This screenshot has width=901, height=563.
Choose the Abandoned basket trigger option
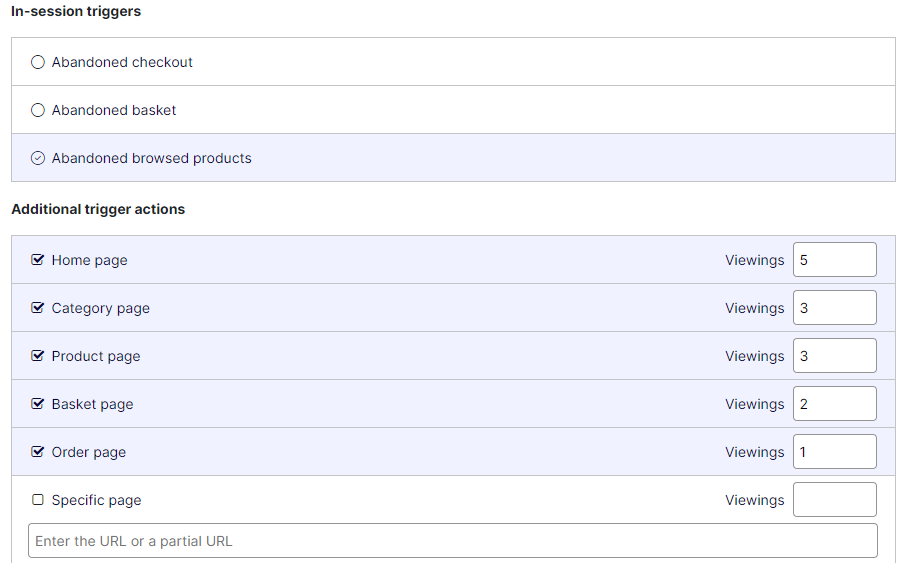click(x=38, y=110)
